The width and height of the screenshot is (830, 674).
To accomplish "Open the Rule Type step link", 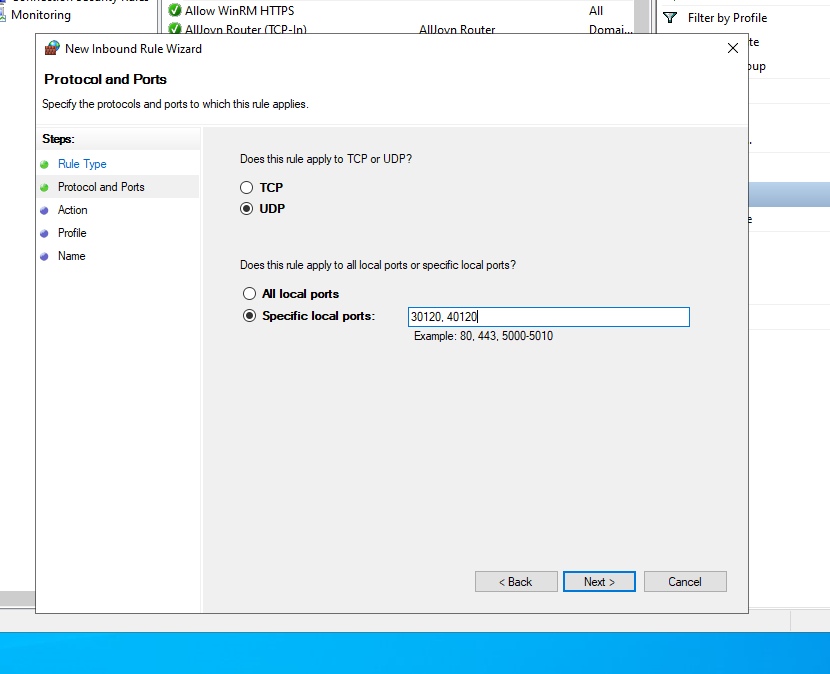I will coord(82,164).
